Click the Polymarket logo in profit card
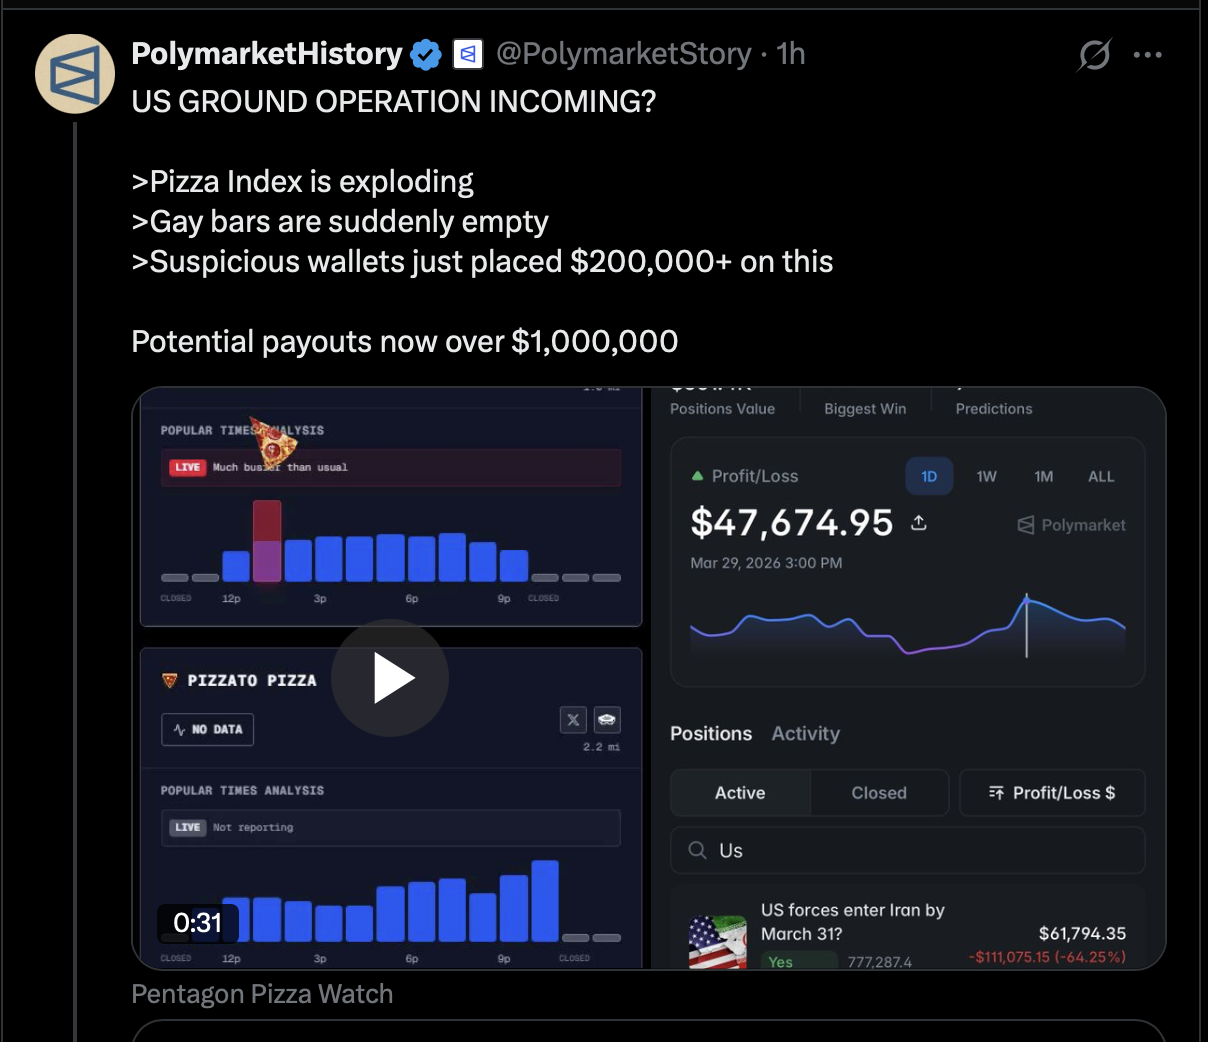 coord(1071,525)
